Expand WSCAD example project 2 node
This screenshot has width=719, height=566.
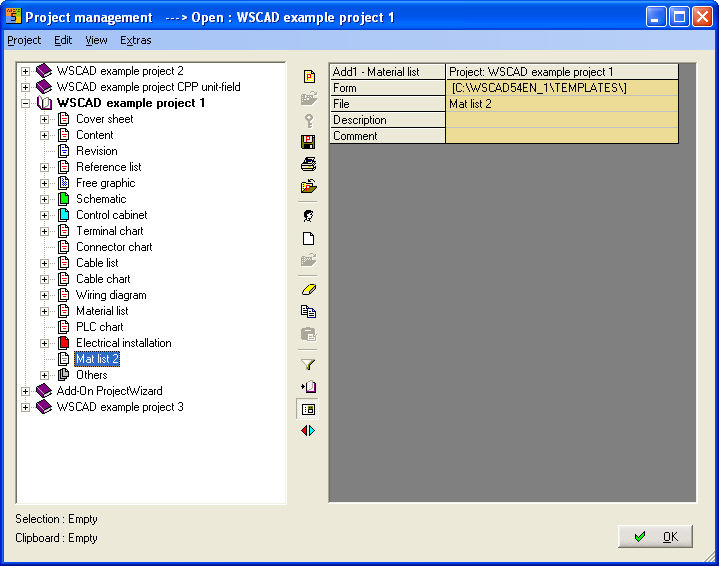click(26, 71)
